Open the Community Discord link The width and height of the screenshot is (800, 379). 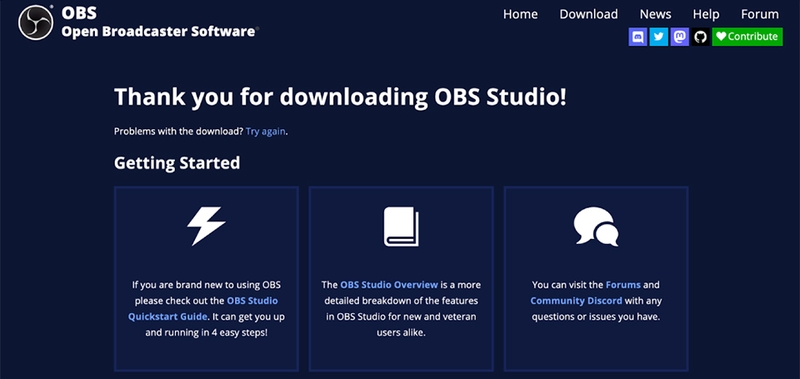(x=576, y=300)
